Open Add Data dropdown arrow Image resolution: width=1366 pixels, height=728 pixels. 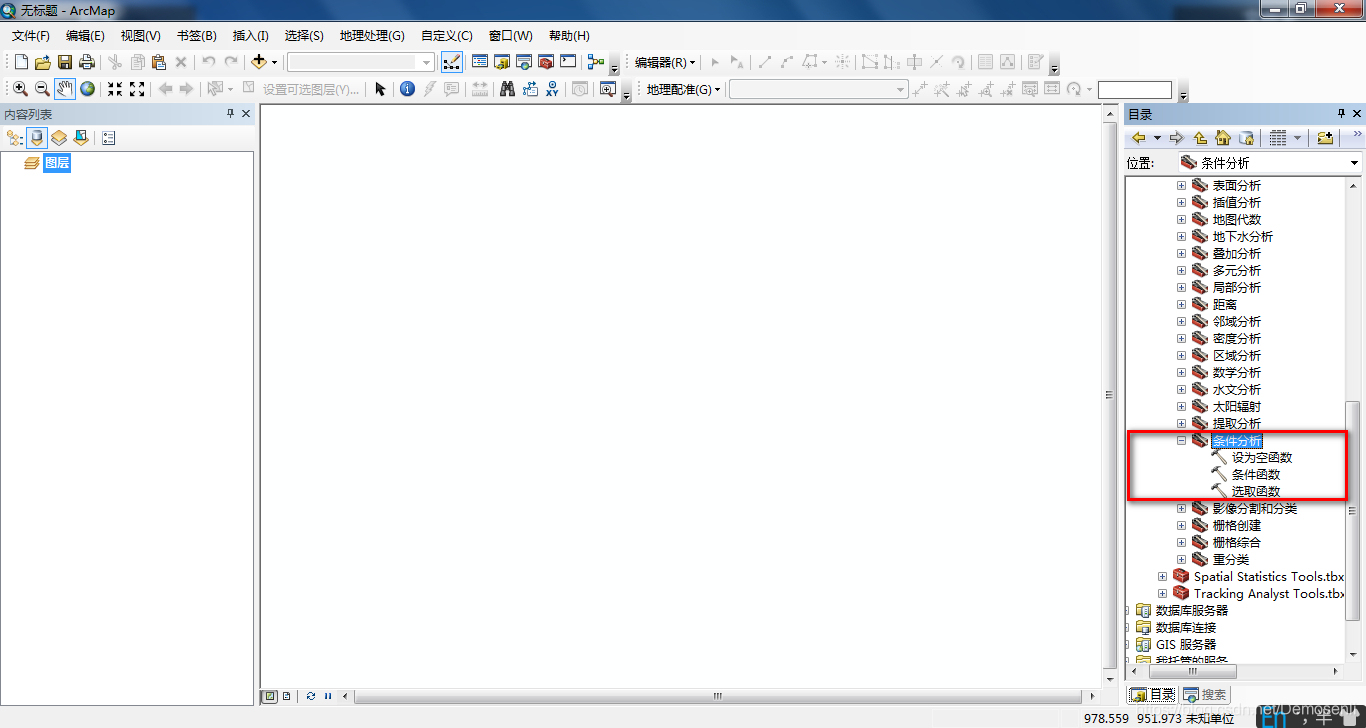pos(274,62)
